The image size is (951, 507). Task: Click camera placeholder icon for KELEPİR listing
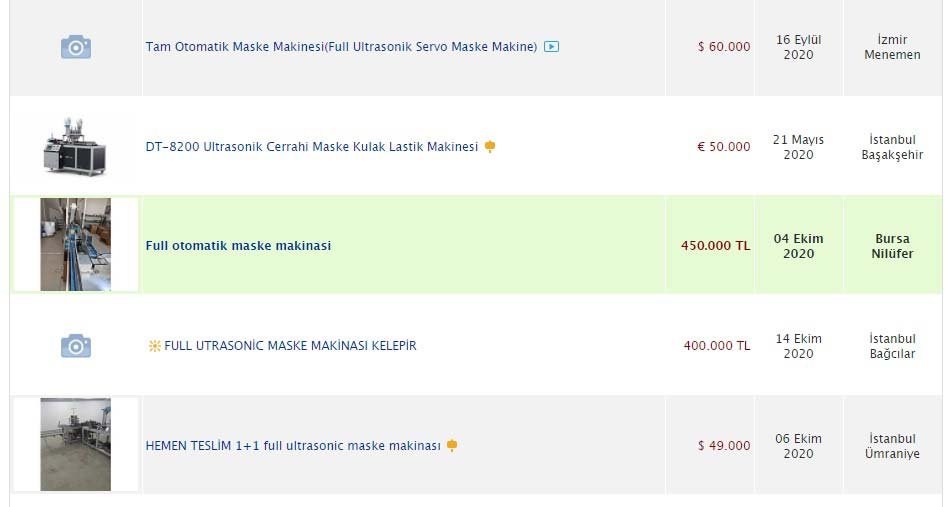[x=76, y=346]
